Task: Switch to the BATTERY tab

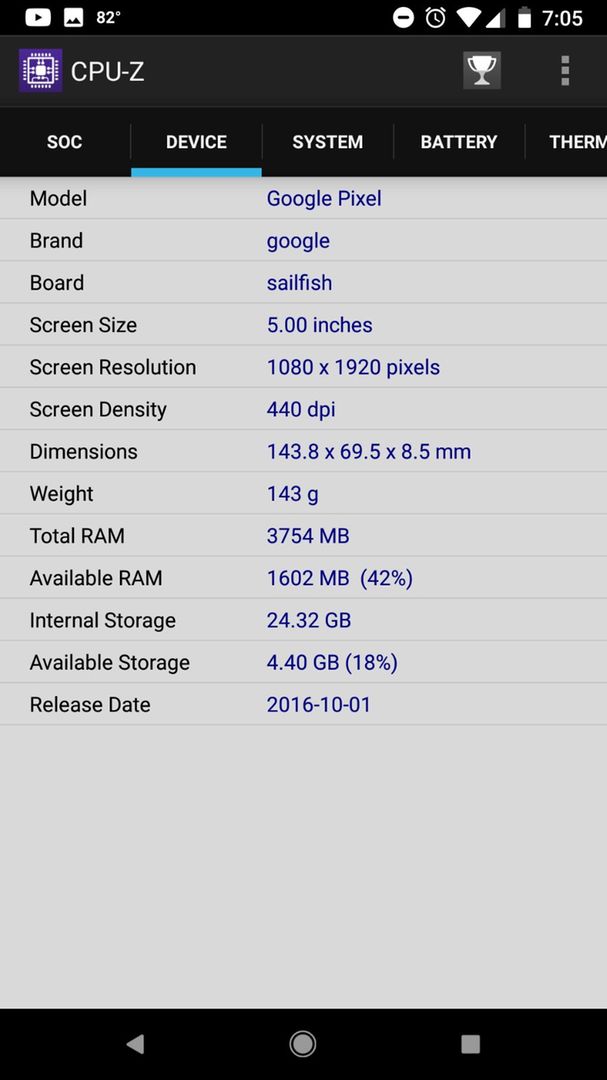Action: tap(459, 142)
